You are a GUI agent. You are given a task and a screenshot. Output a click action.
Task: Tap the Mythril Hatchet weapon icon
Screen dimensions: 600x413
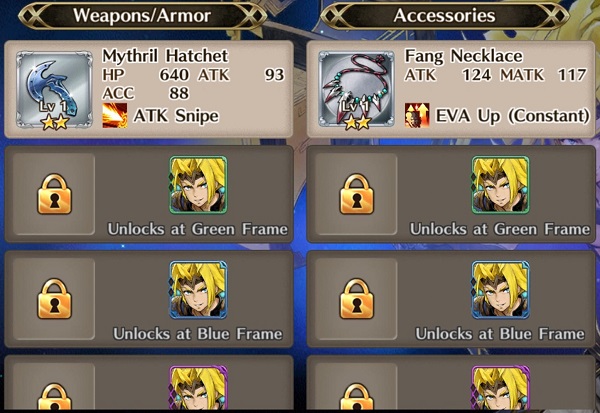pyautogui.click(x=54, y=90)
